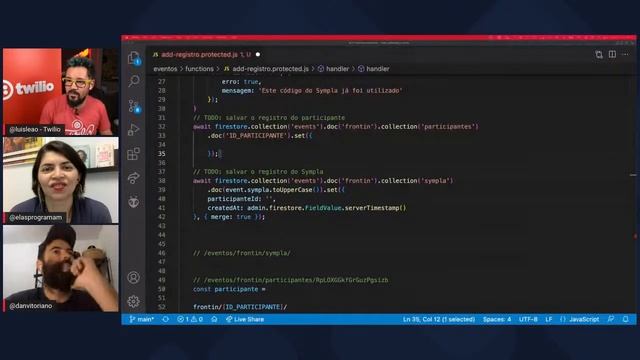
Task: Click the functions breadcrumb
Action: (200, 69)
